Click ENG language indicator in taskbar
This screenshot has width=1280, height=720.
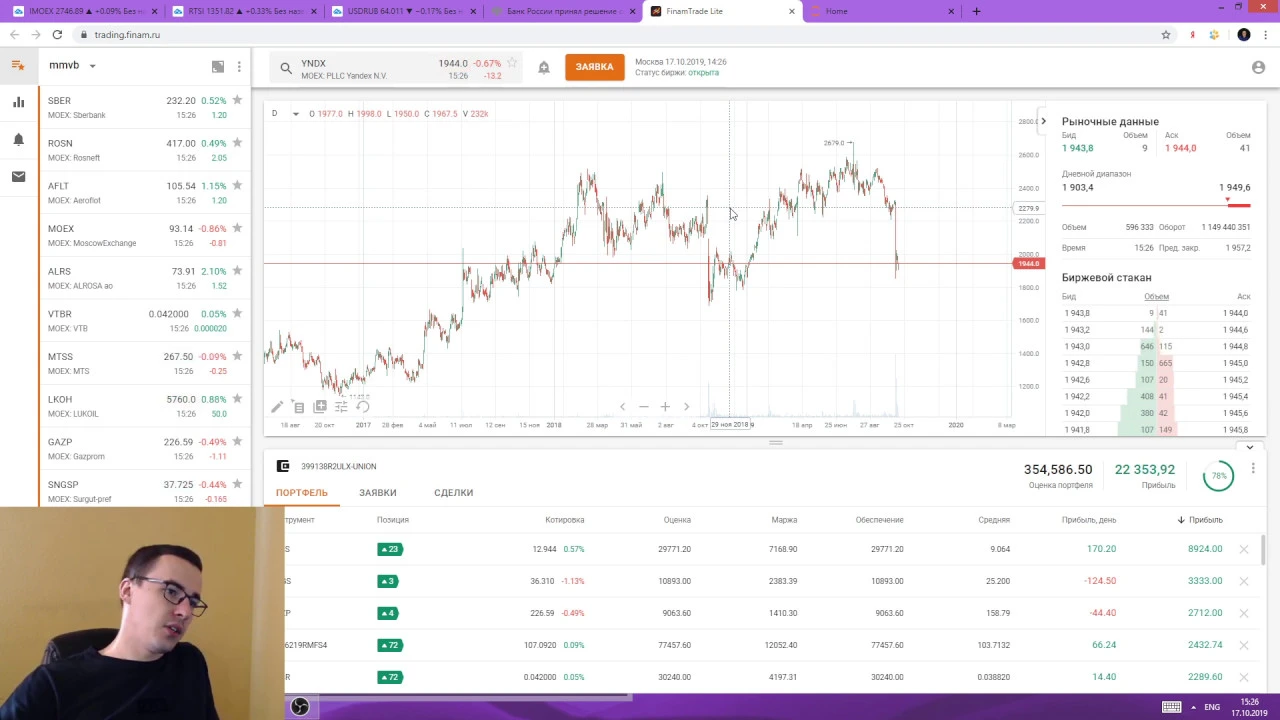point(1212,707)
